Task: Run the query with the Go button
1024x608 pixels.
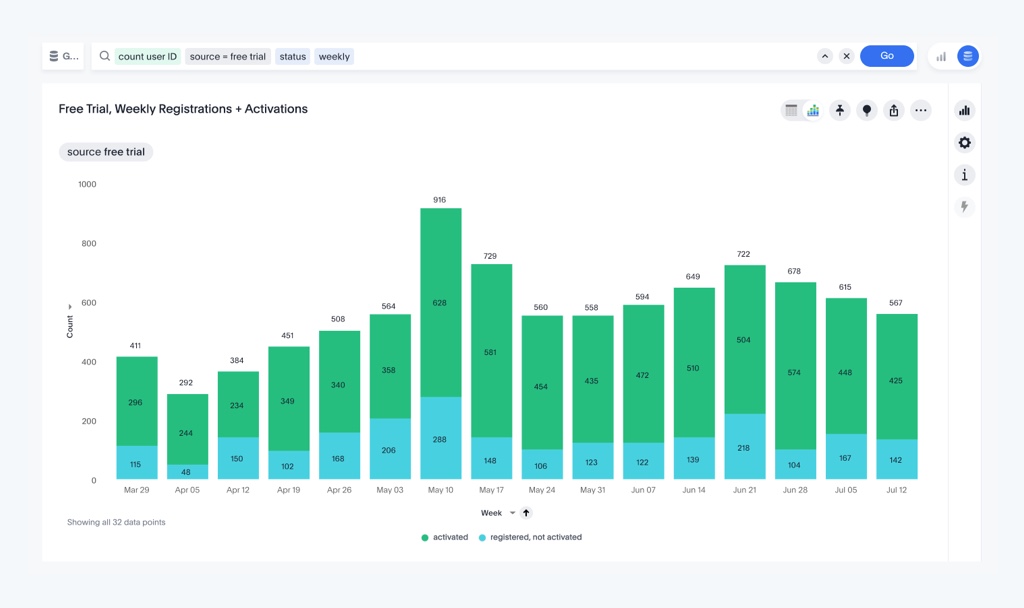Action: (886, 56)
